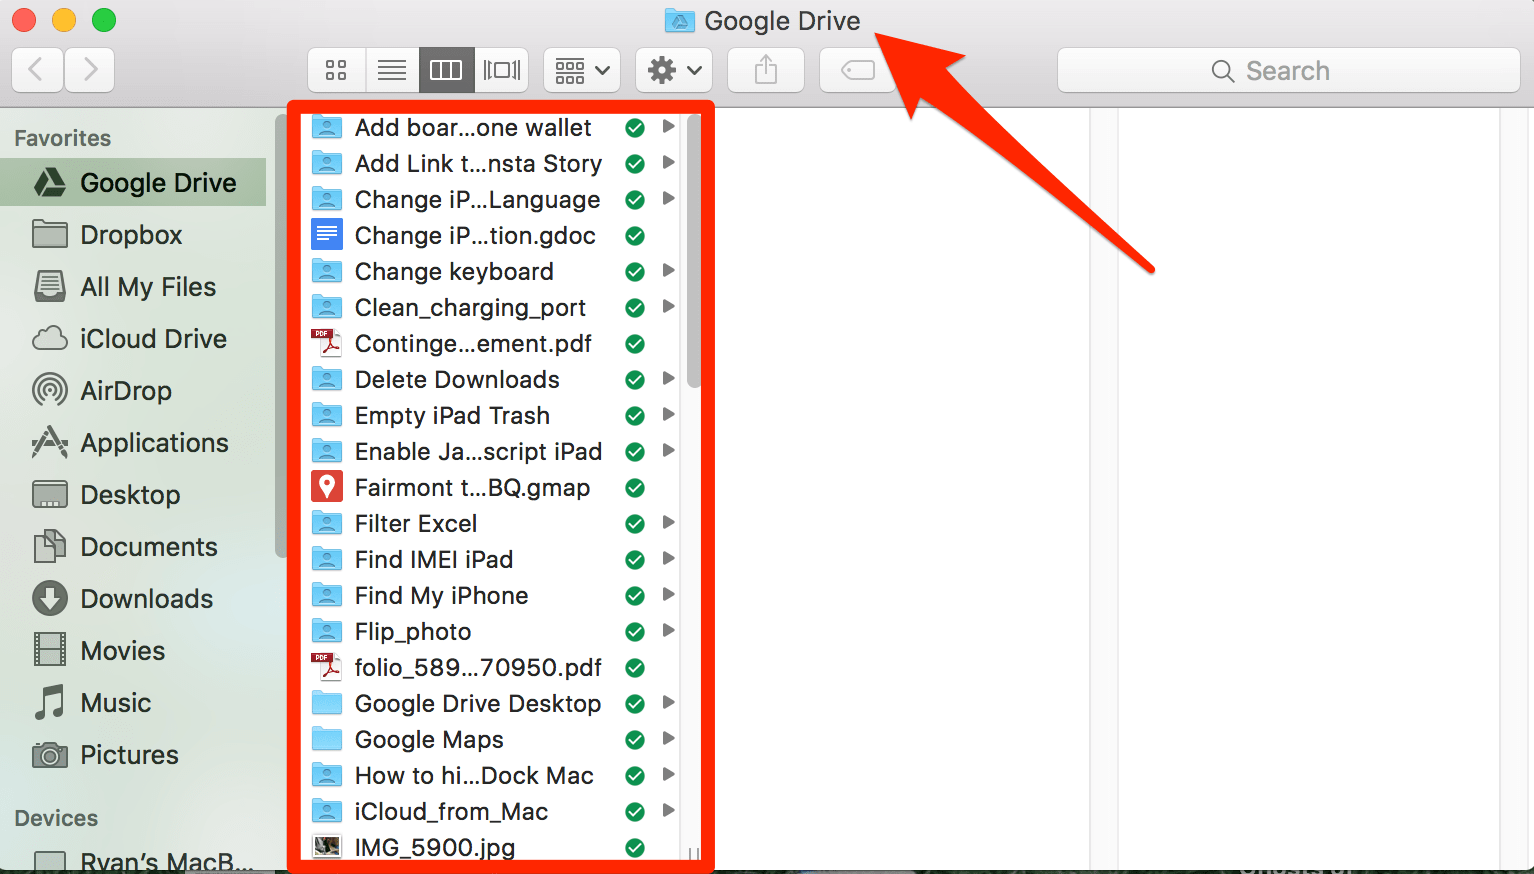Switch to column view
Screen dimensions: 1534x874
pos(446,70)
